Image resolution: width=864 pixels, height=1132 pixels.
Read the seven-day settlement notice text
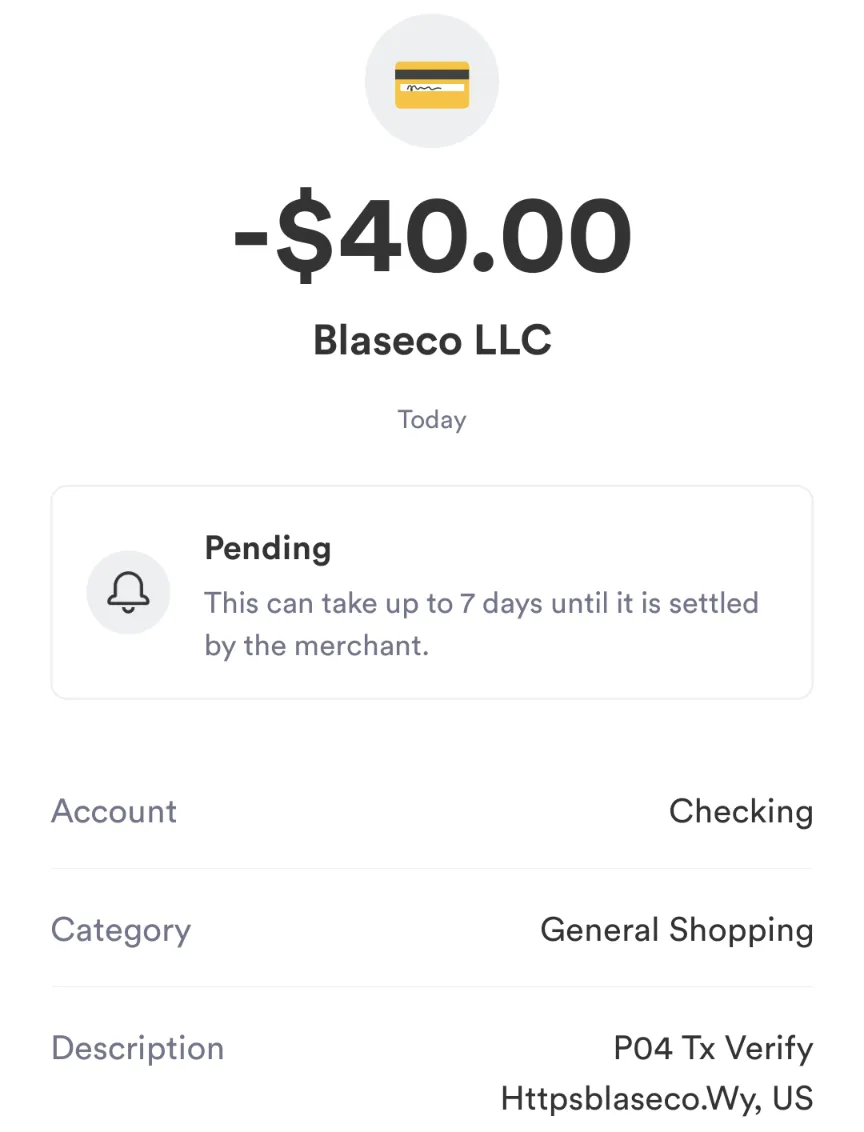point(481,624)
